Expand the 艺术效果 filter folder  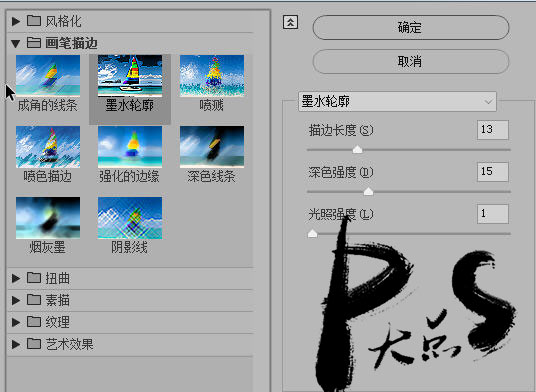(16, 344)
